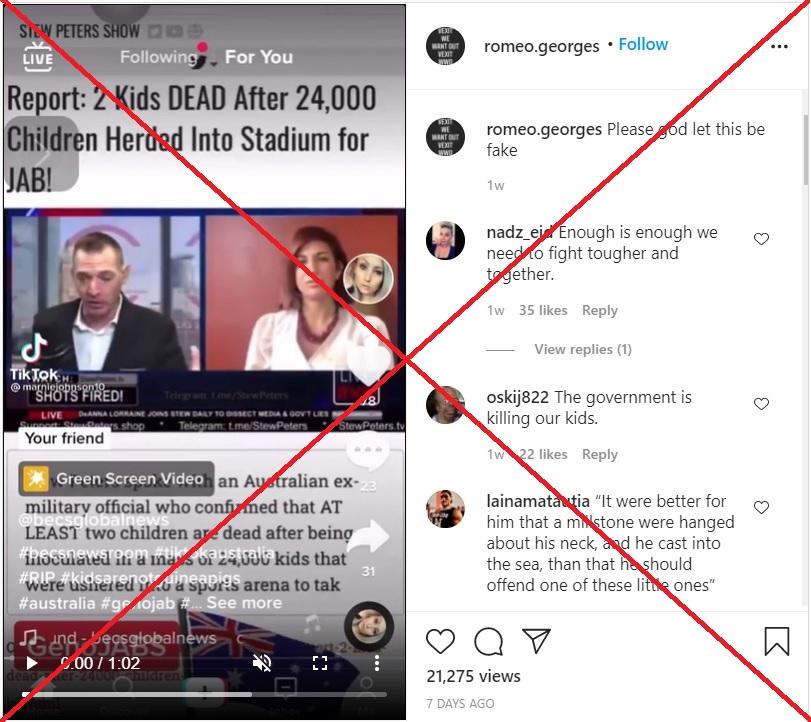Share post via paper plane icon
811x722 pixels.
[x=536, y=641]
